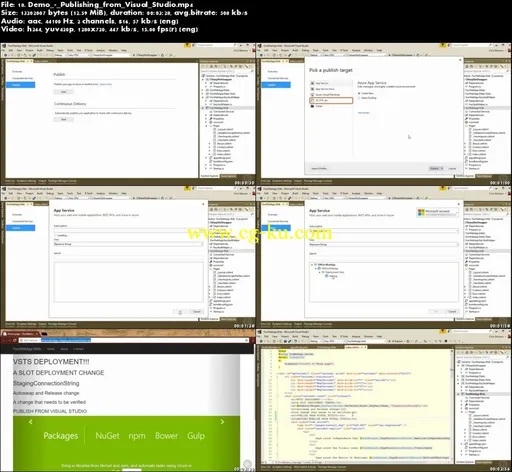The height and width of the screenshot is (472, 512).
Task: Expand resource group root node in App Service results tree
Action: pos(312,265)
